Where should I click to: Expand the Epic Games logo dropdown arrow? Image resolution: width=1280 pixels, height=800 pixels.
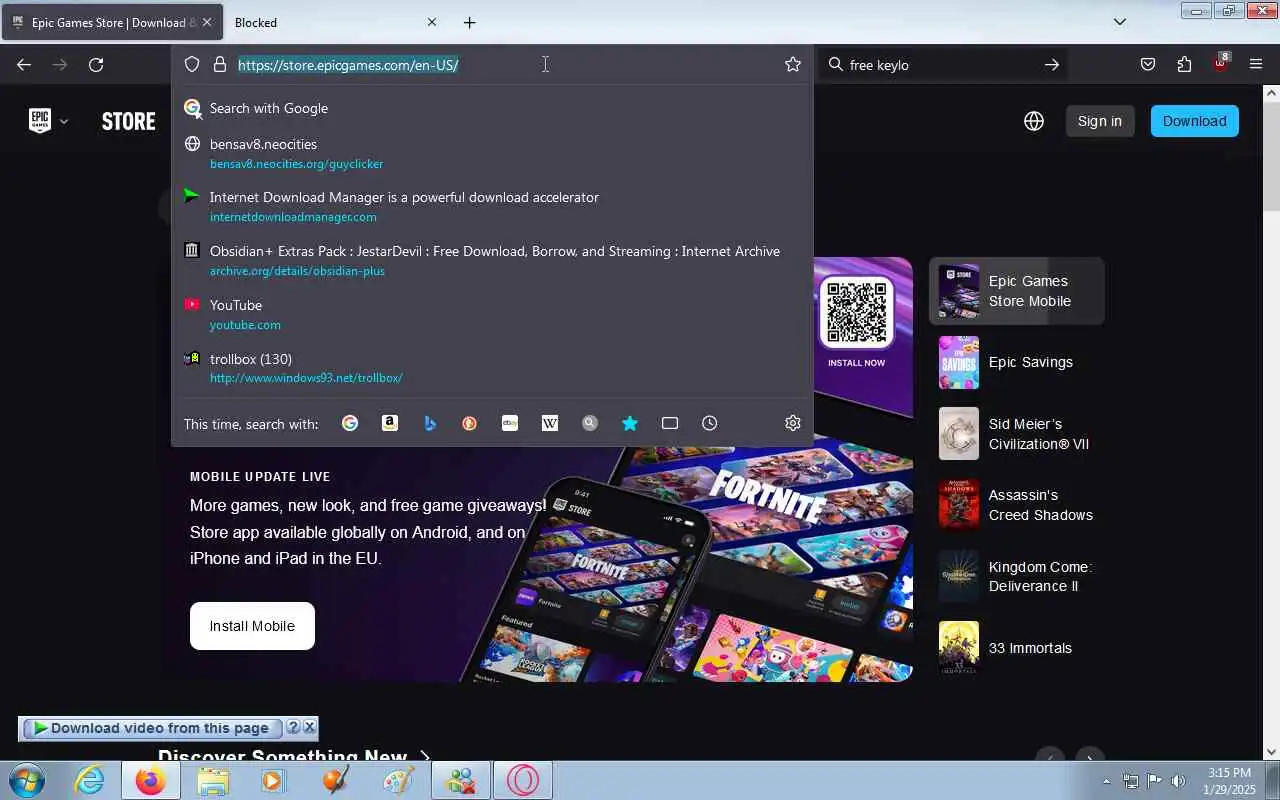click(x=64, y=122)
